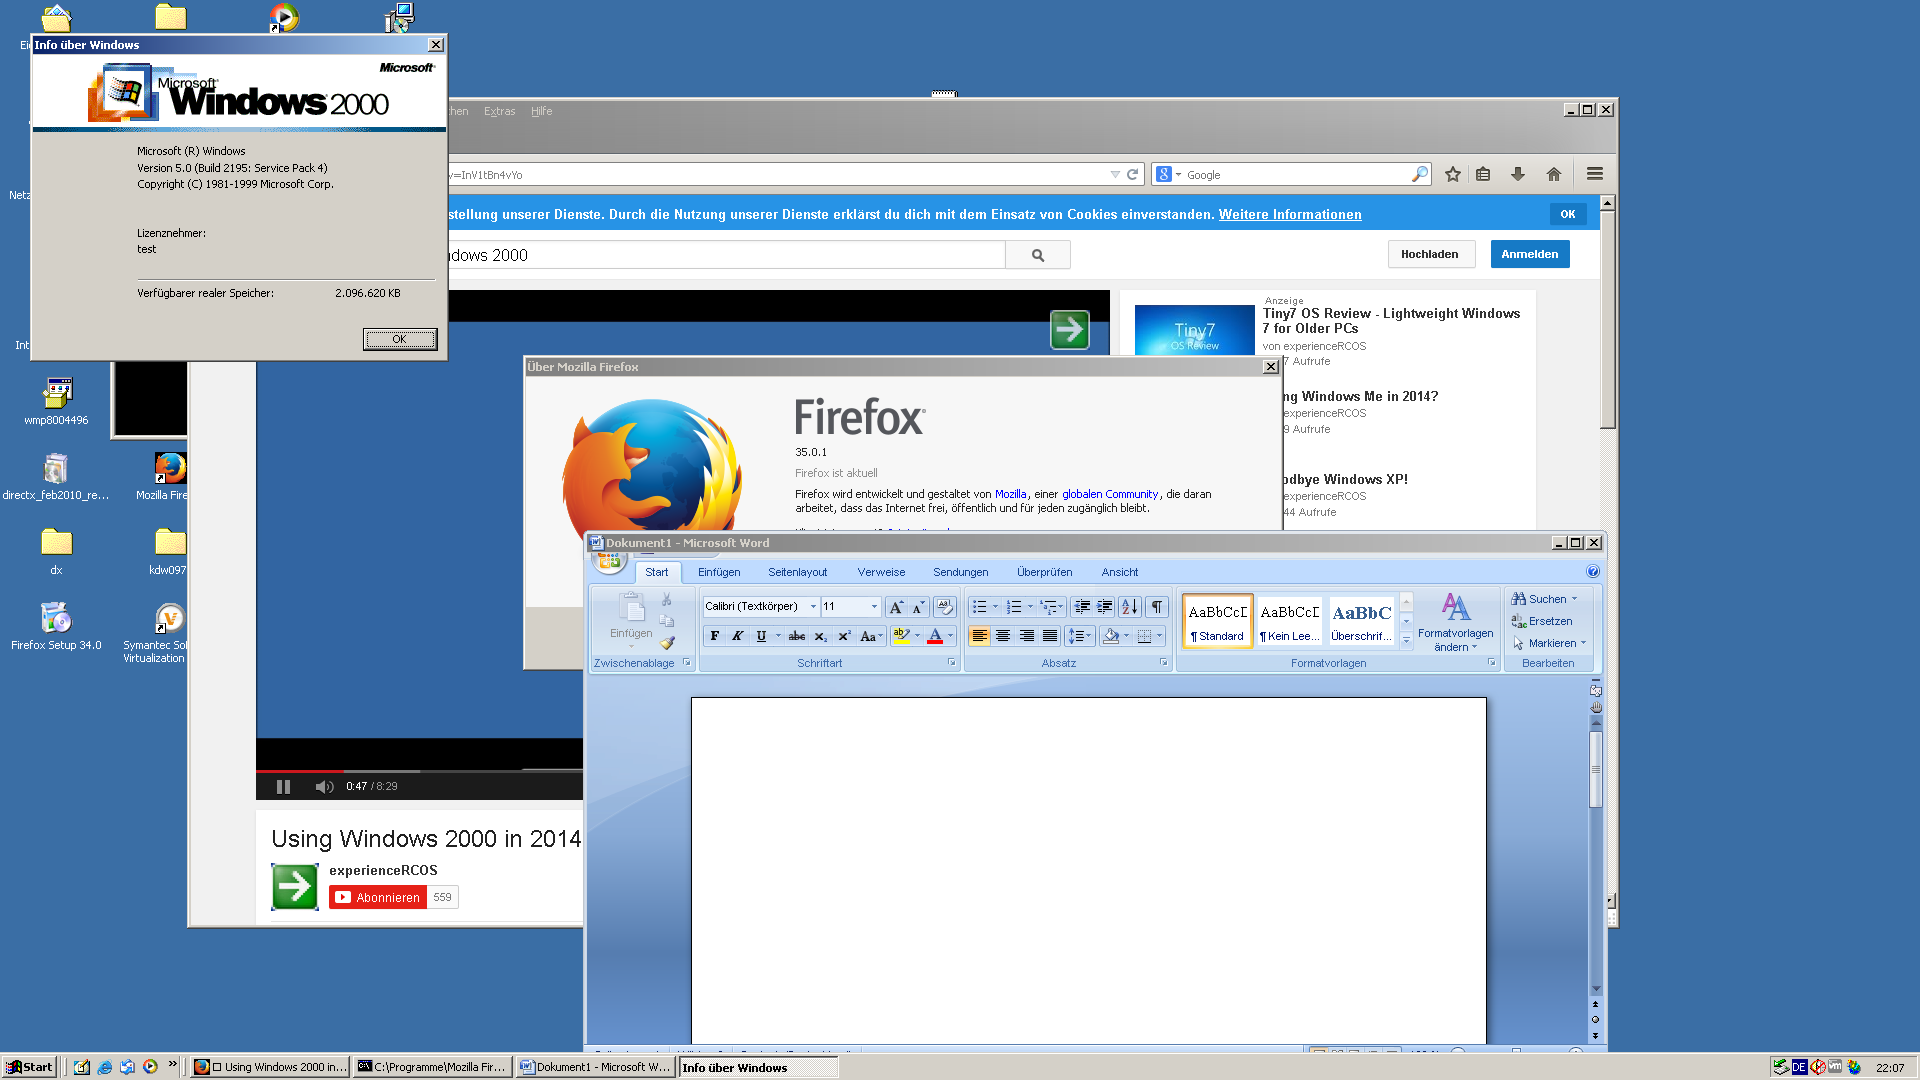
Task: Toggle left text alignment in Word
Action: click(979, 636)
